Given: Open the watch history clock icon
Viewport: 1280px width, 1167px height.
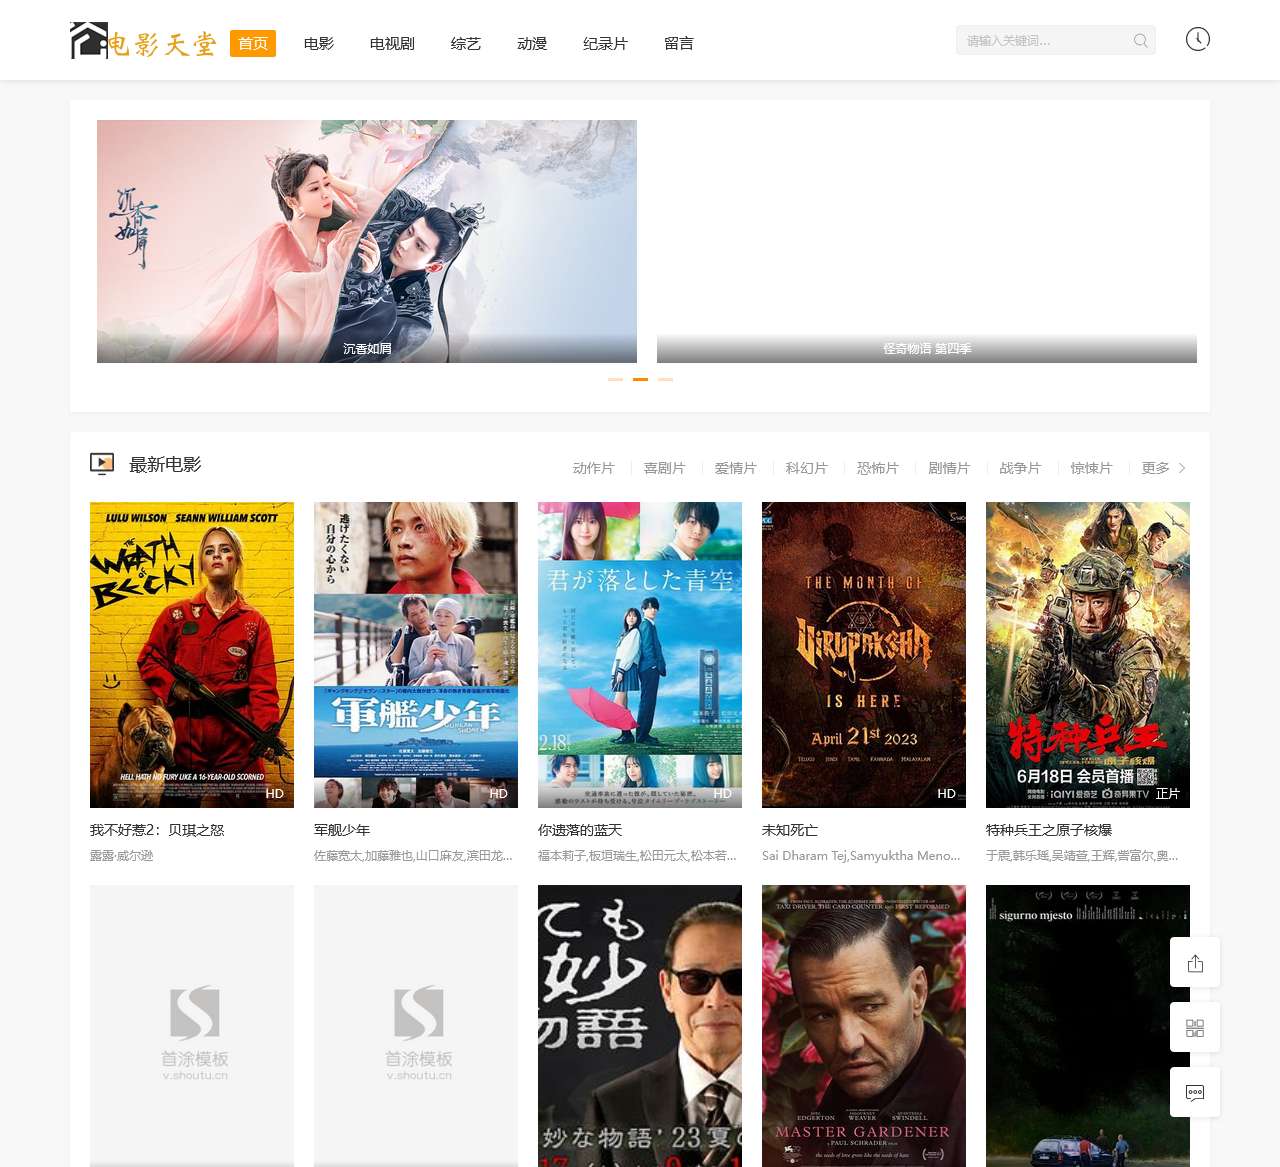Looking at the screenshot, I should click(x=1197, y=39).
